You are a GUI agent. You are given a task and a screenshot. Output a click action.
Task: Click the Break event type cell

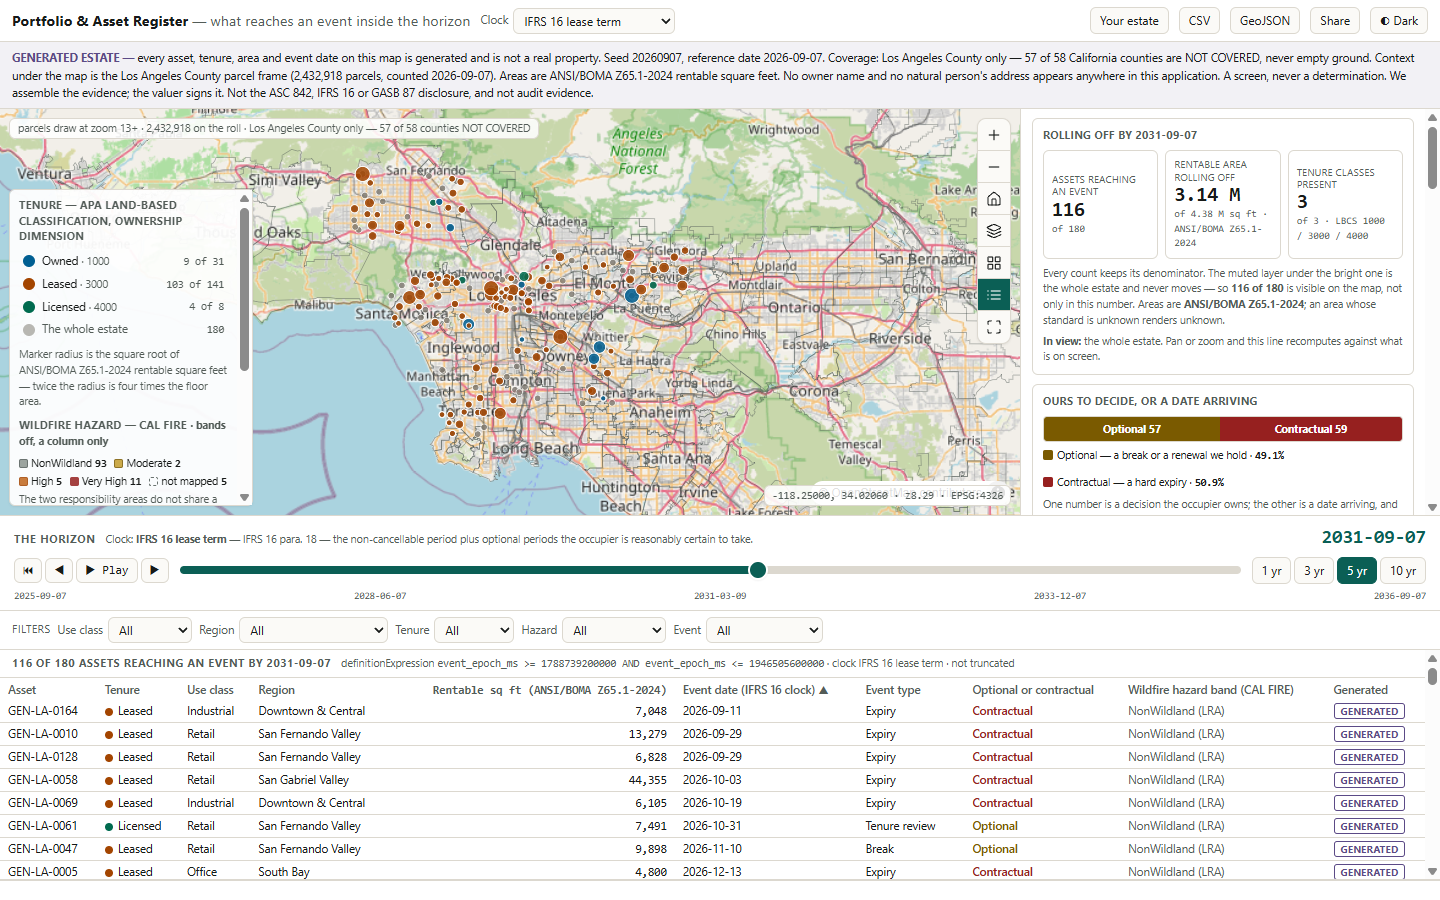pos(880,849)
